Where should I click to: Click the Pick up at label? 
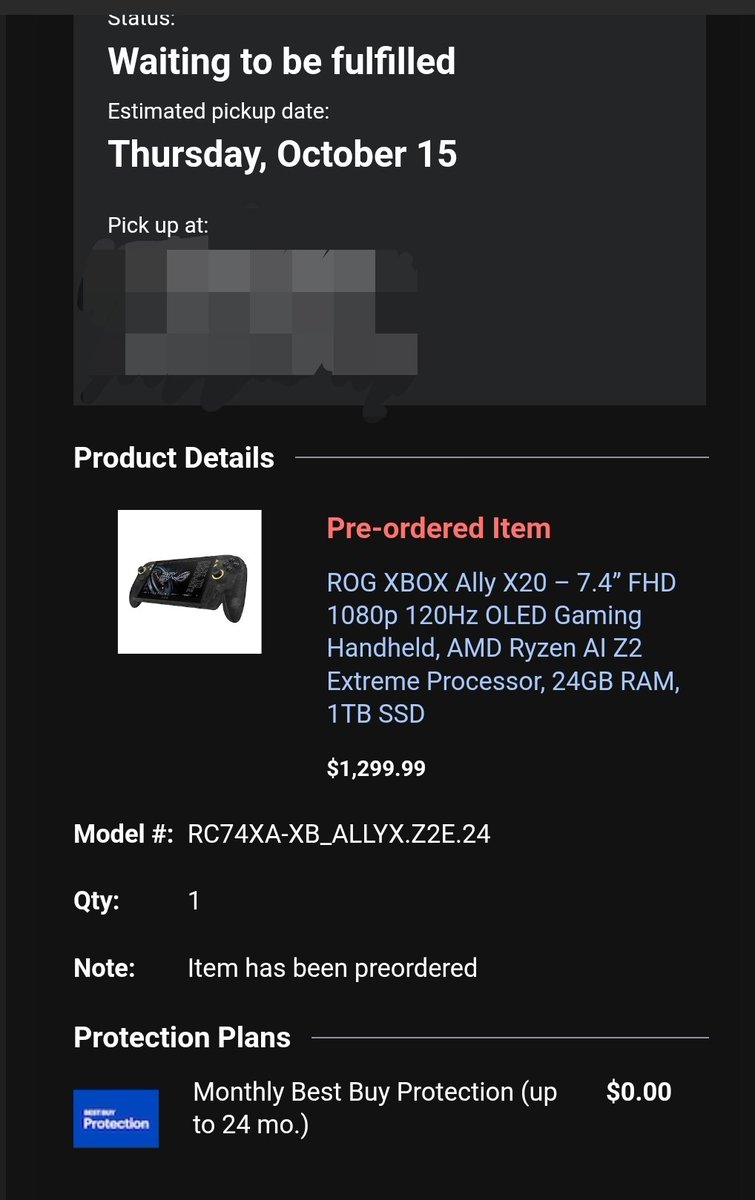[158, 226]
